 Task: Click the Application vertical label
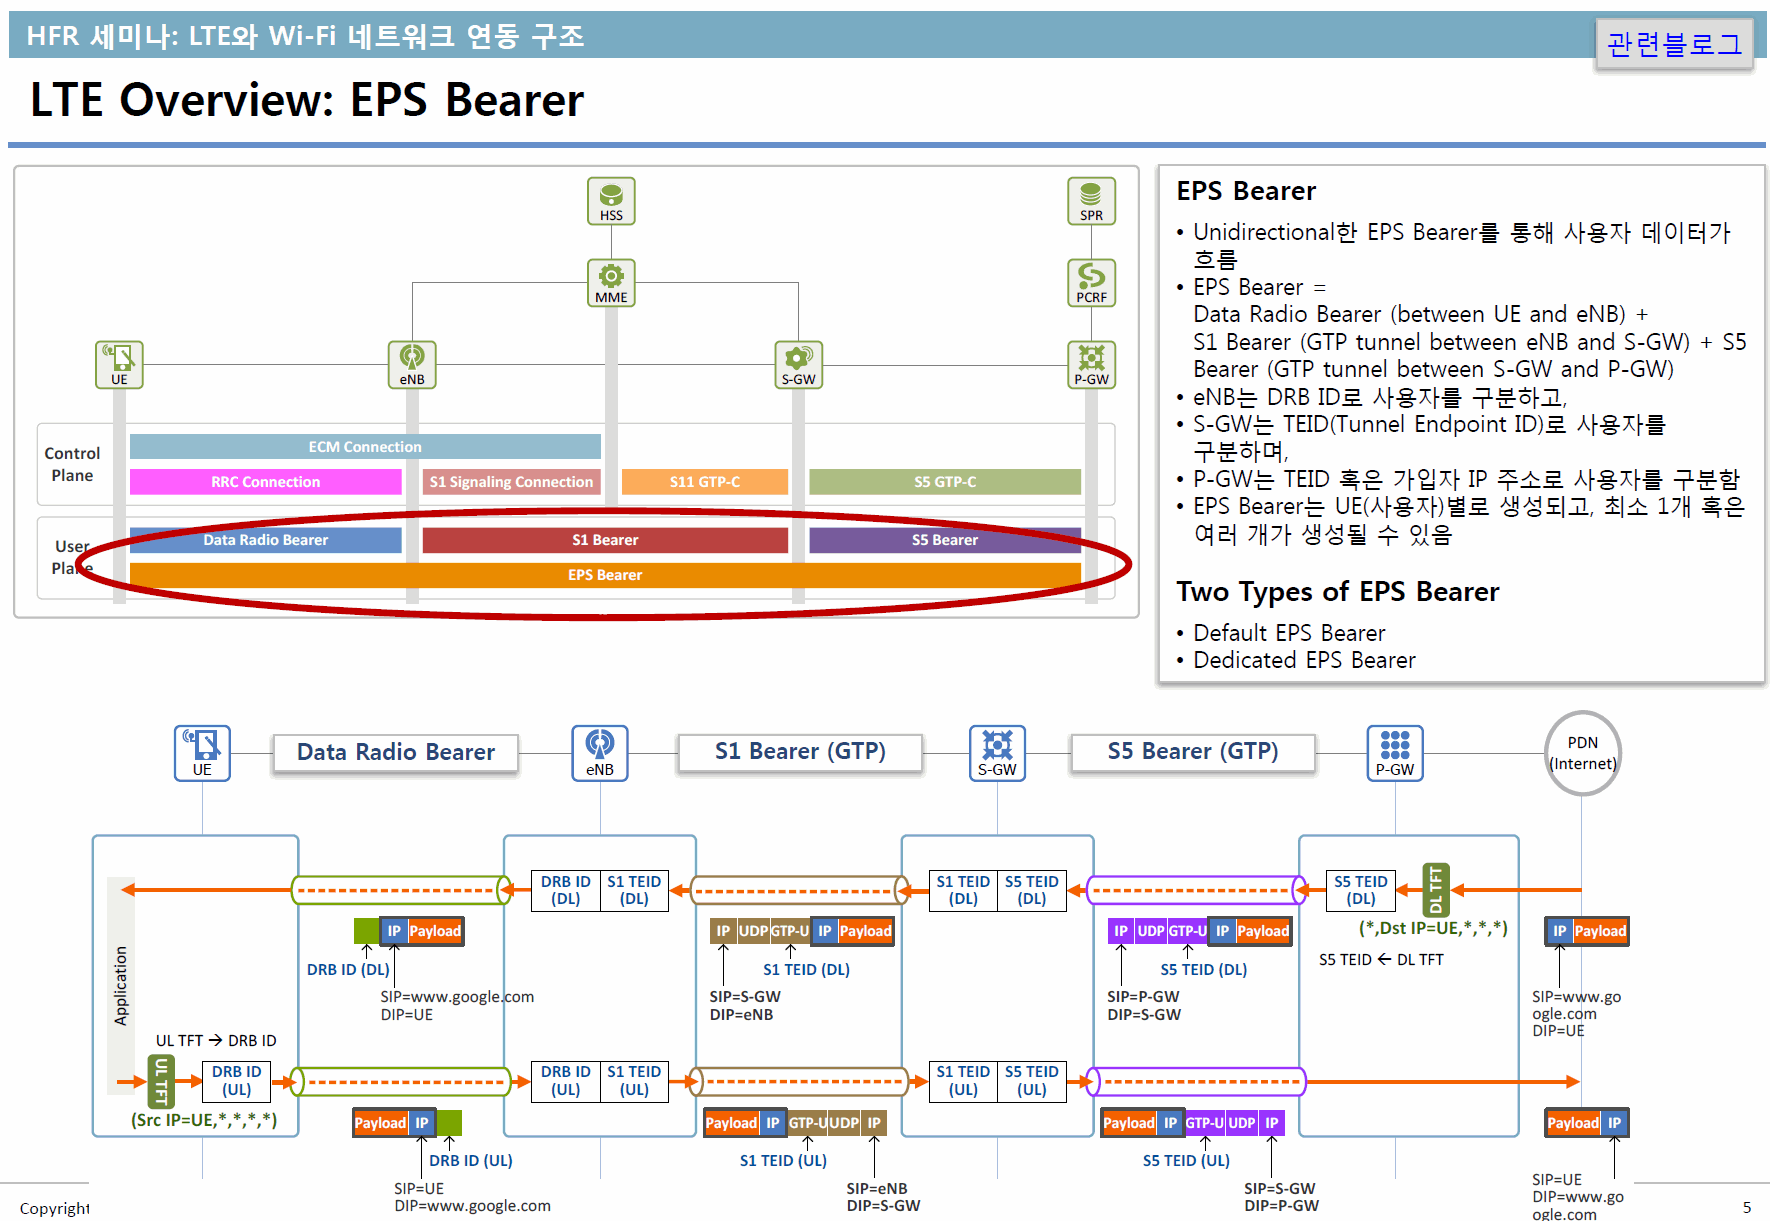(121, 986)
